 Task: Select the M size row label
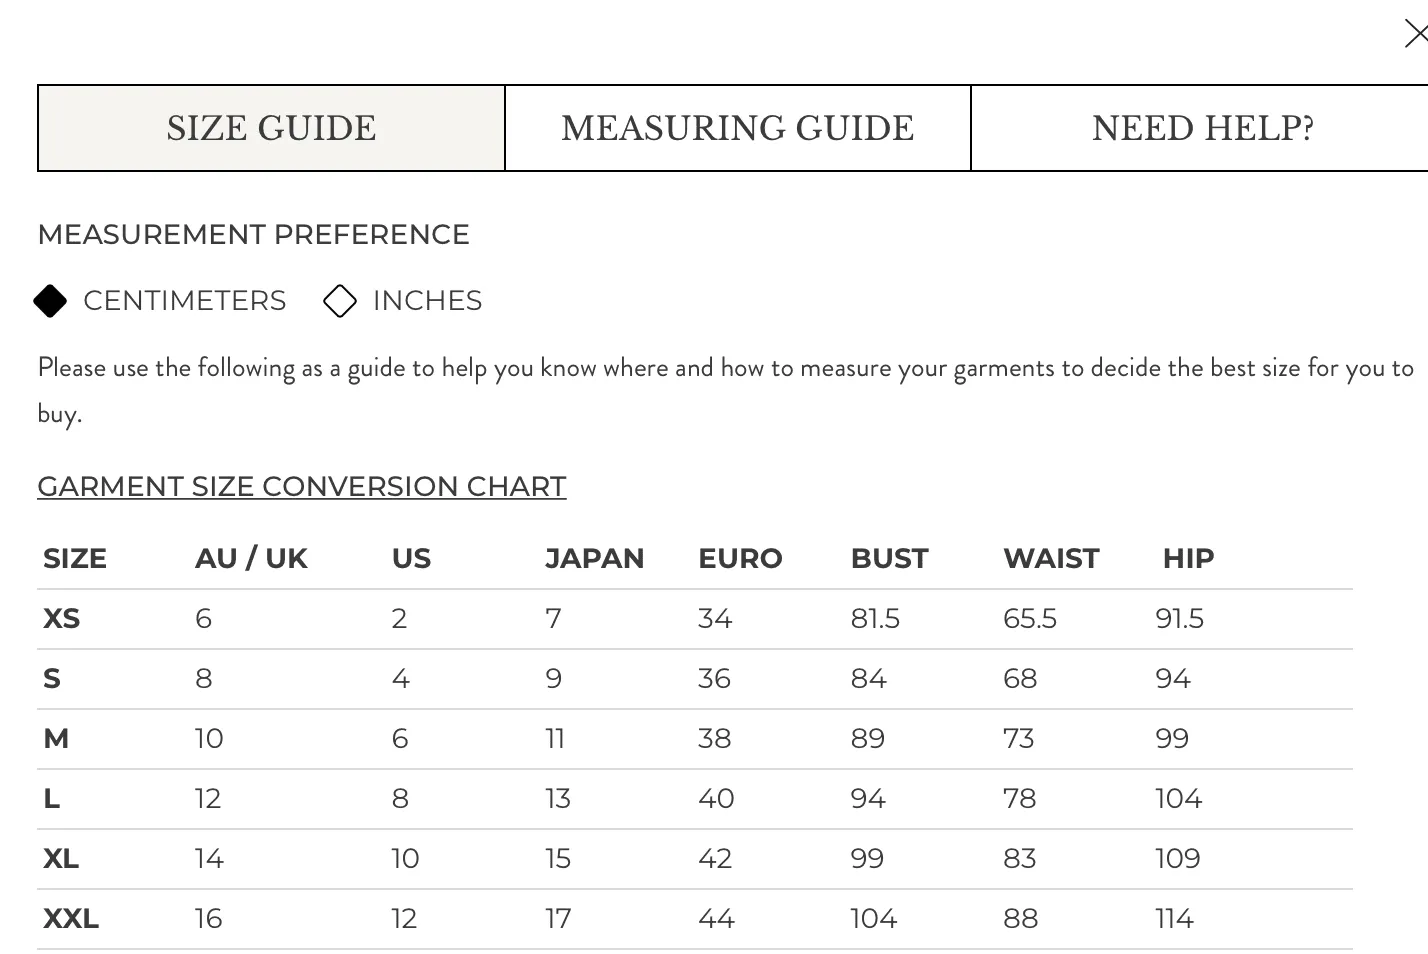56,738
